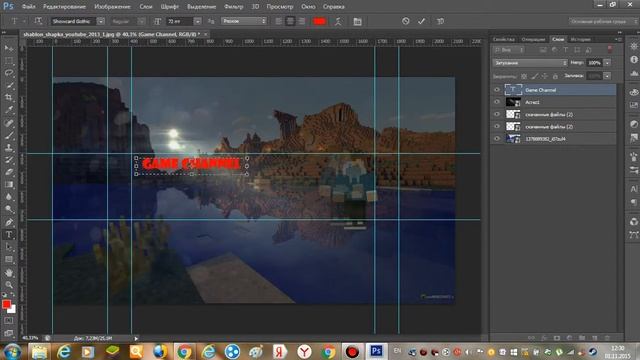
Task: Select the Eyedropper tool
Action: [9, 110]
